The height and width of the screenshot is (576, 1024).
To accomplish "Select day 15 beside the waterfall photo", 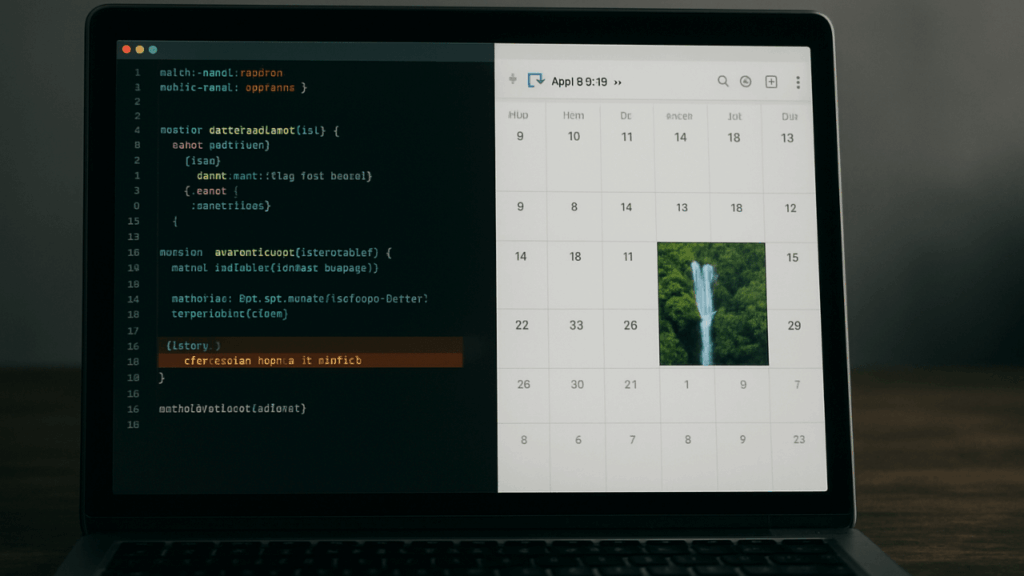I will [793, 258].
